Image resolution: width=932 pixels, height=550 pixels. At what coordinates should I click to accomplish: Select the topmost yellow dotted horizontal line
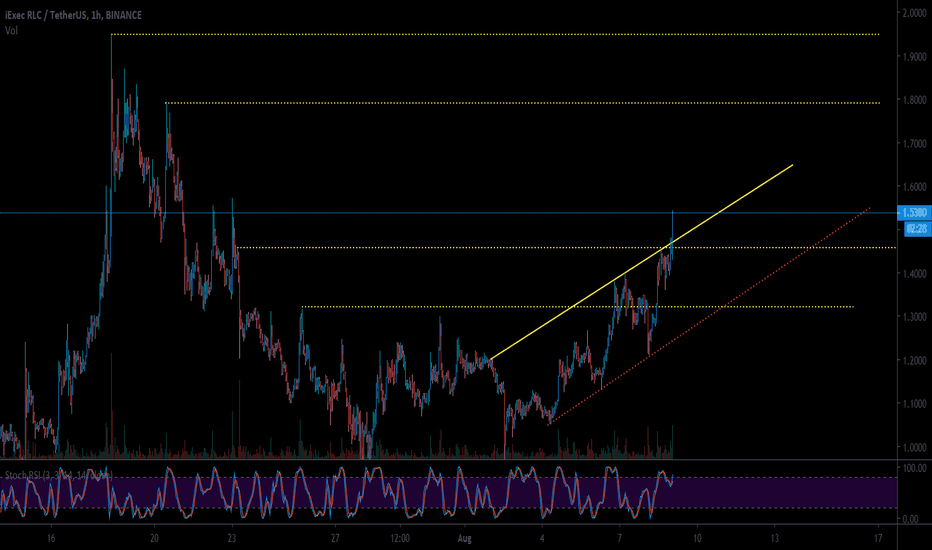pos(495,34)
